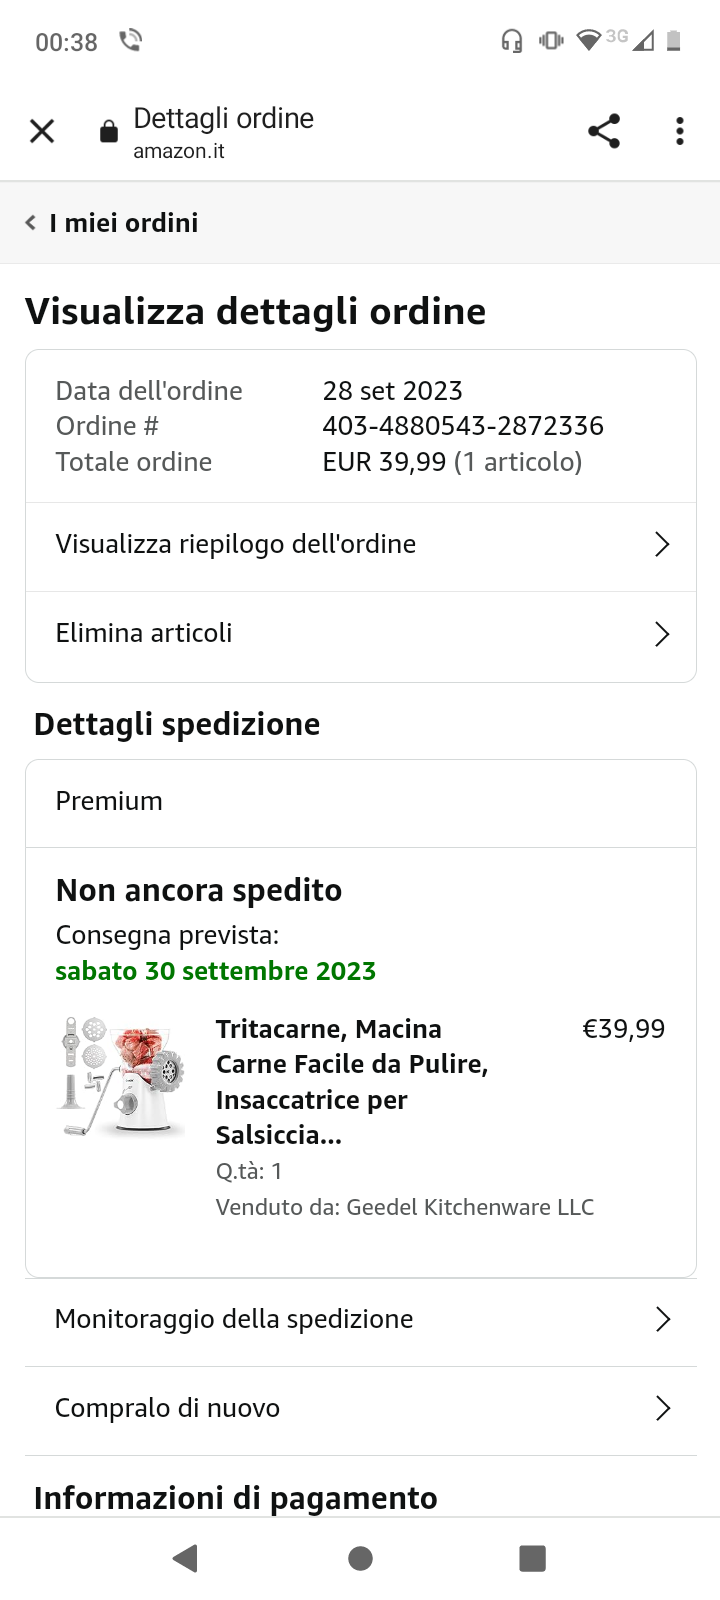Tap the Compralo di nuovo chevron
Viewport: 720px width, 1600px height.
tap(661, 1409)
